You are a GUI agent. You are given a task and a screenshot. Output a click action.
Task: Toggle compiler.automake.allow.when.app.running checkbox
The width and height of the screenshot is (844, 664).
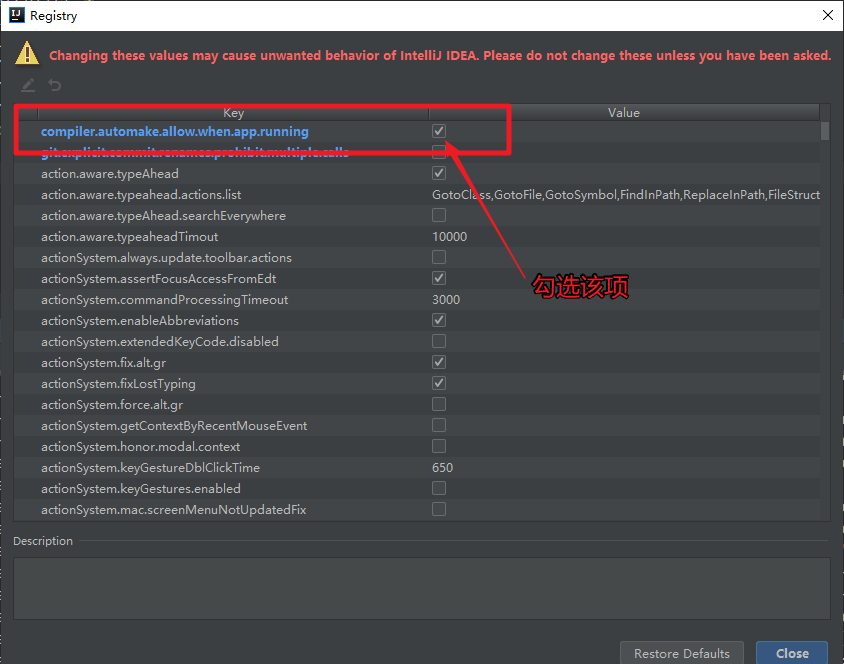pos(439,131)
